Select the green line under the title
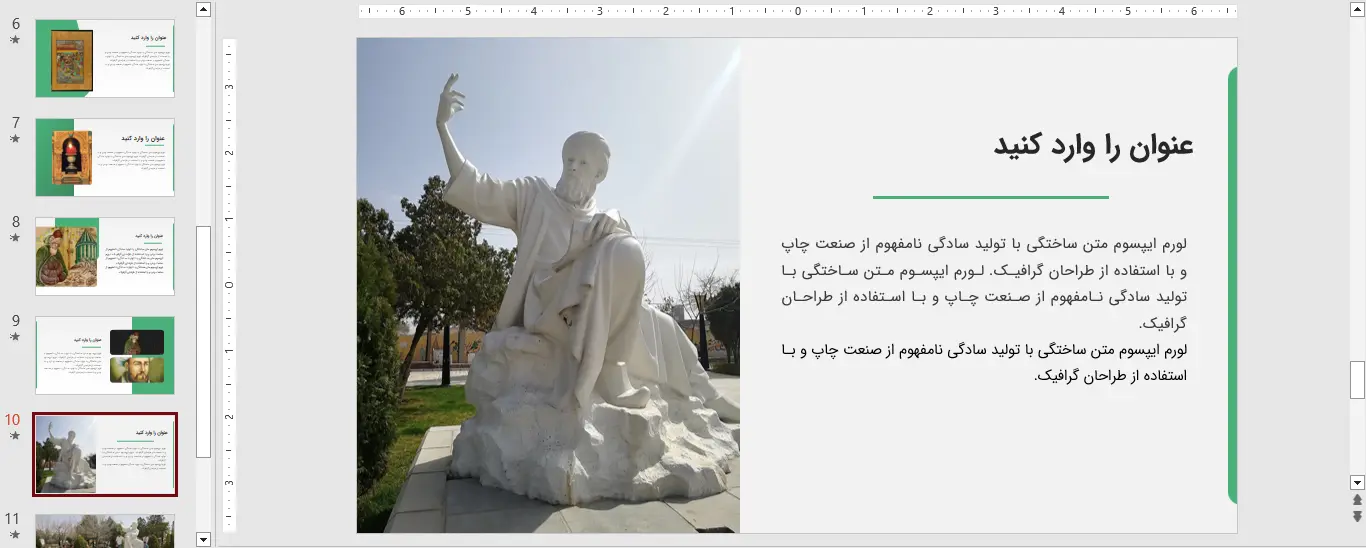 click(x=991, y=197)
